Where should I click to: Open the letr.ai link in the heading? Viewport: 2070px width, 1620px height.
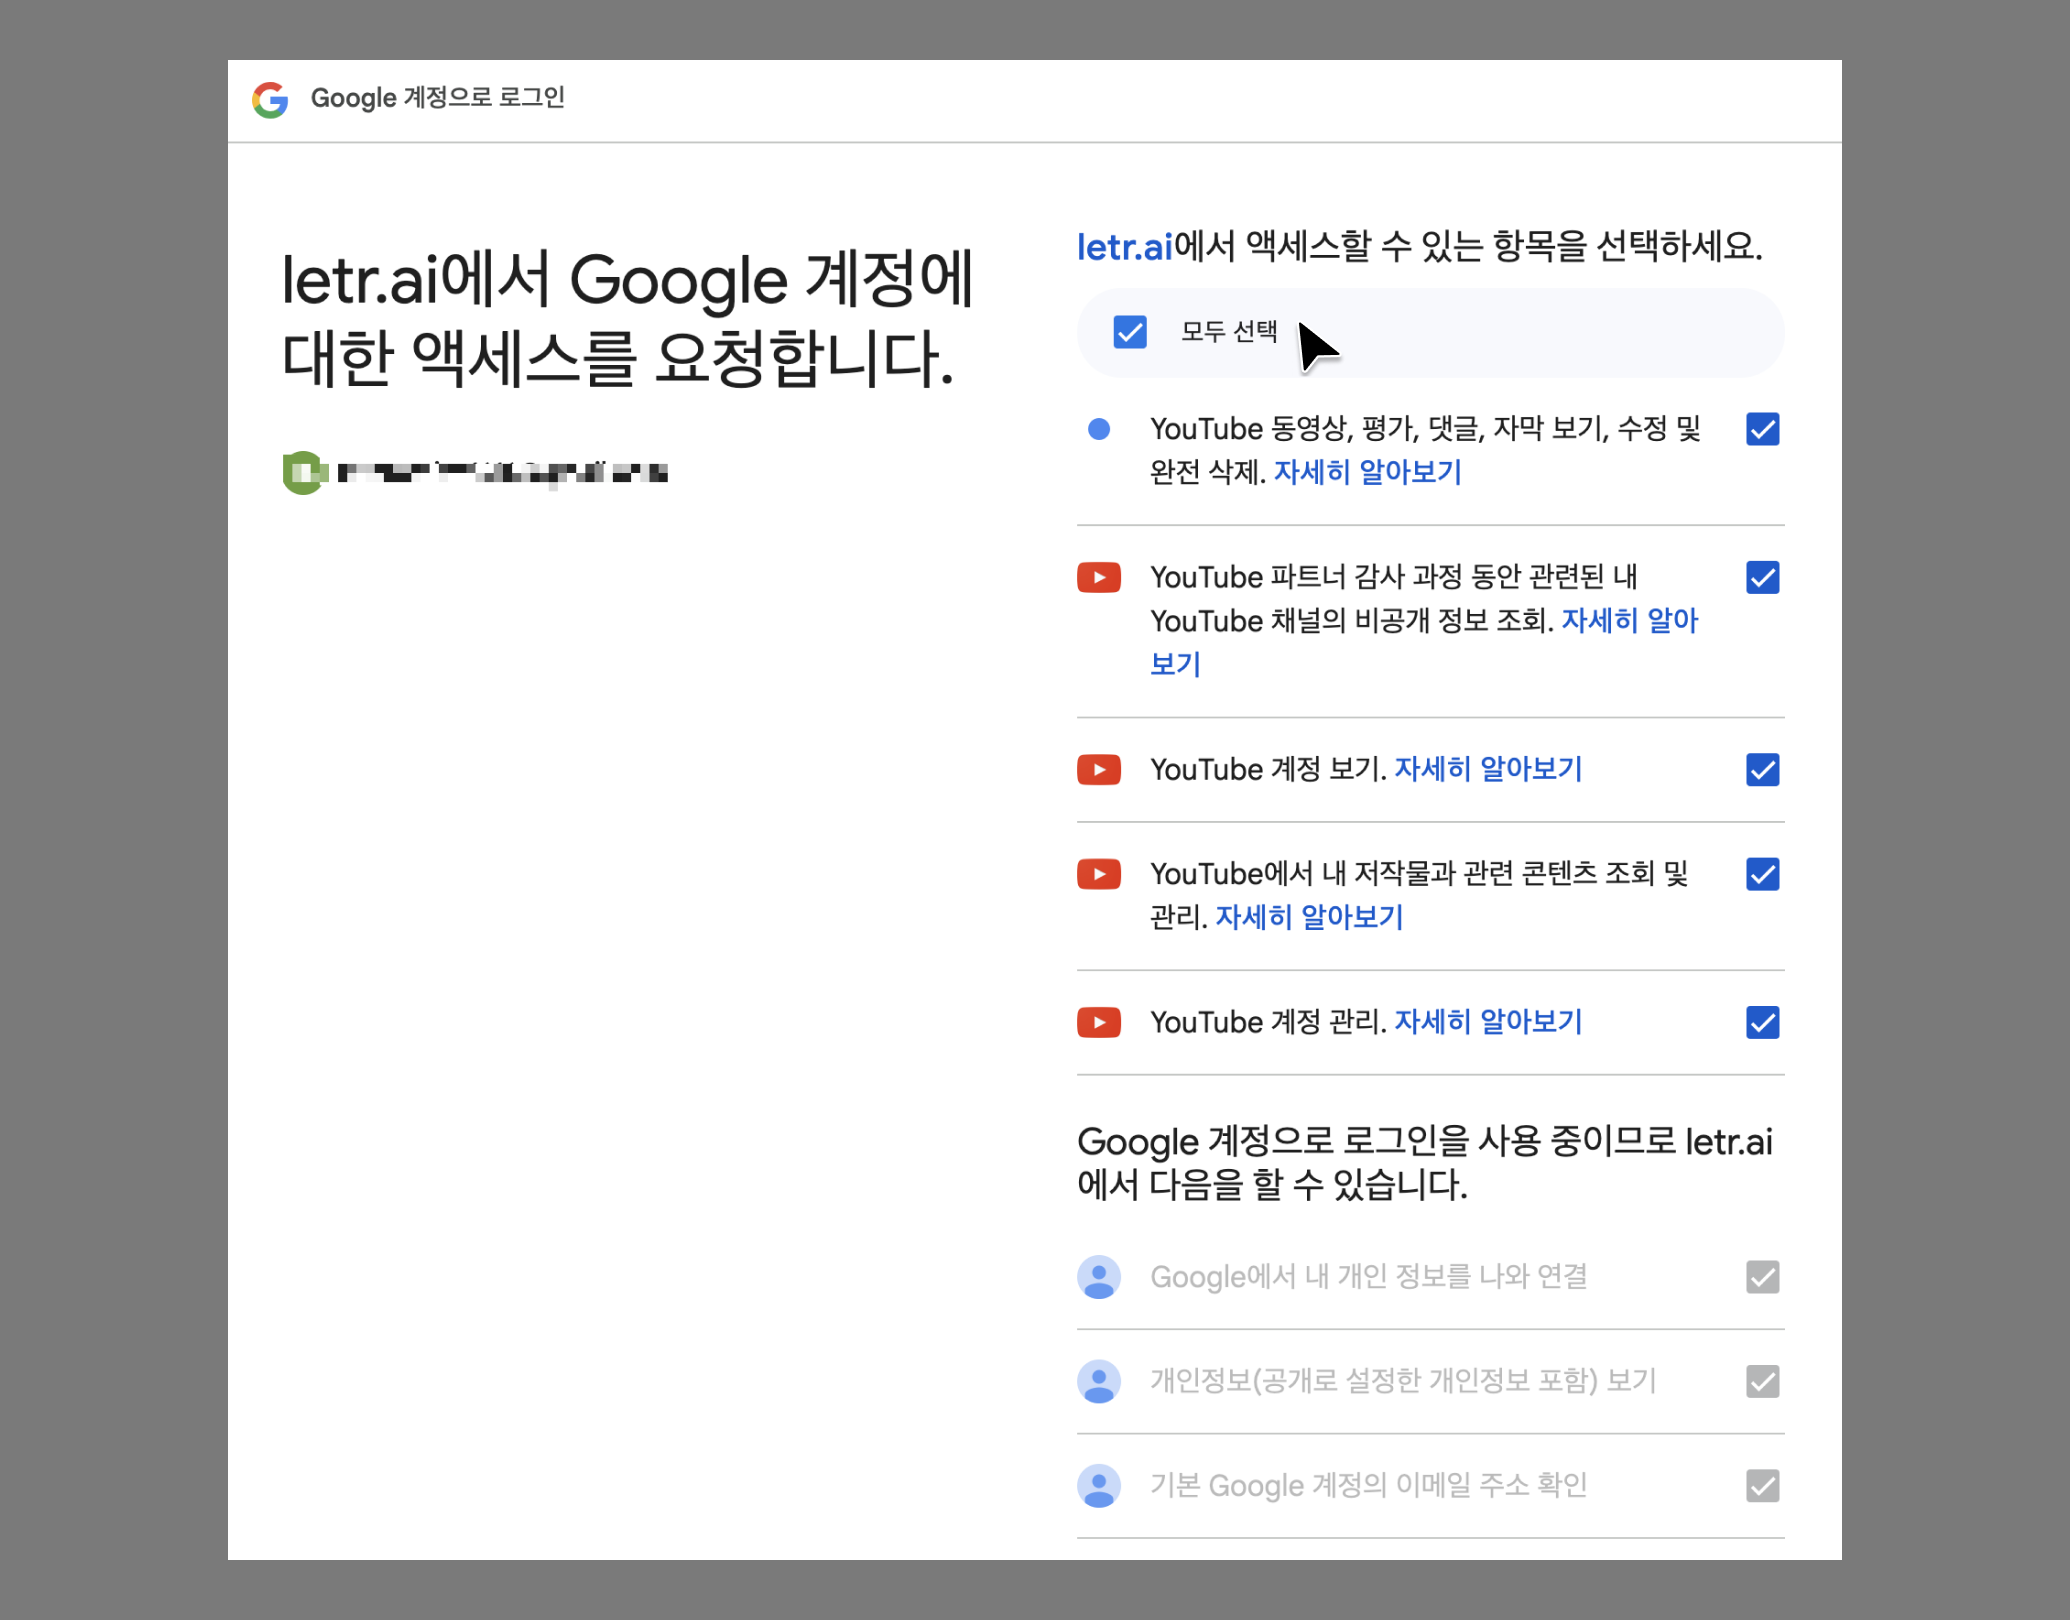tap(1124, 246)
